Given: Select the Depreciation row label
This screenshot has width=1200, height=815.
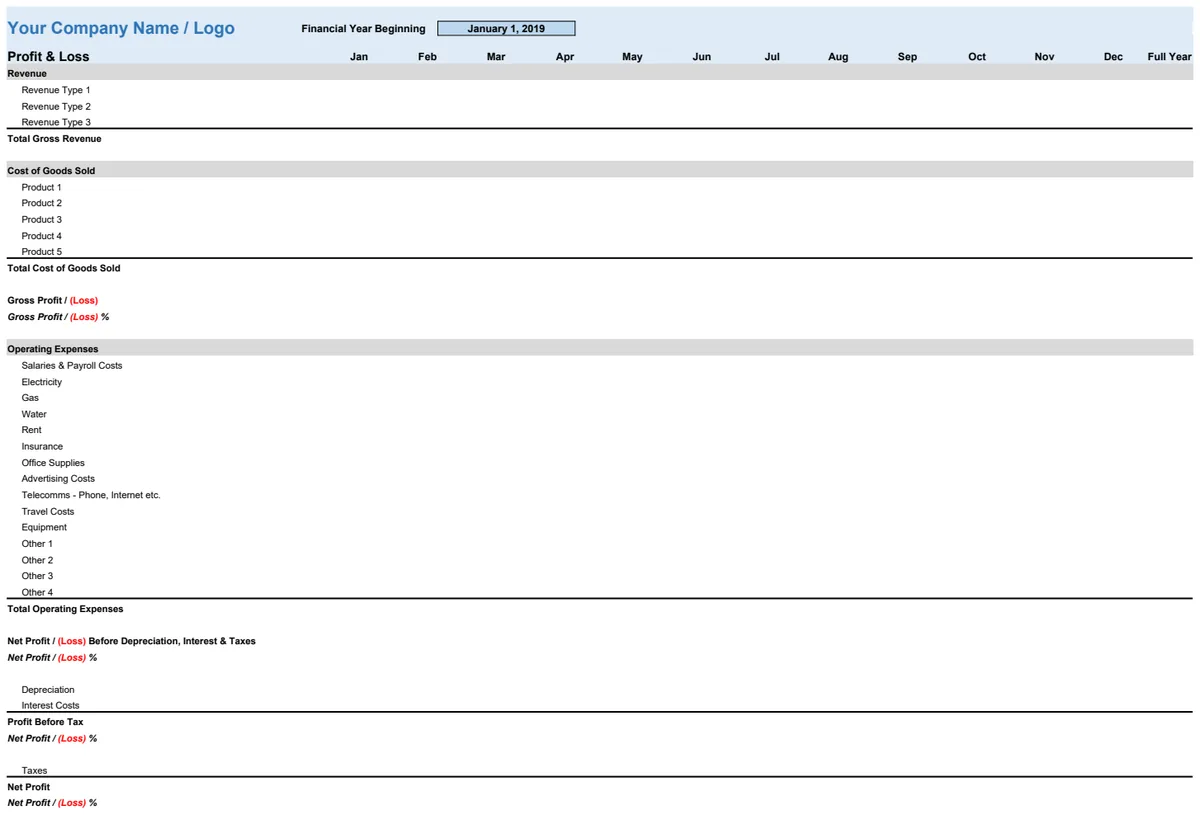Looking at the screenshot, I should [x=48, y=690].
